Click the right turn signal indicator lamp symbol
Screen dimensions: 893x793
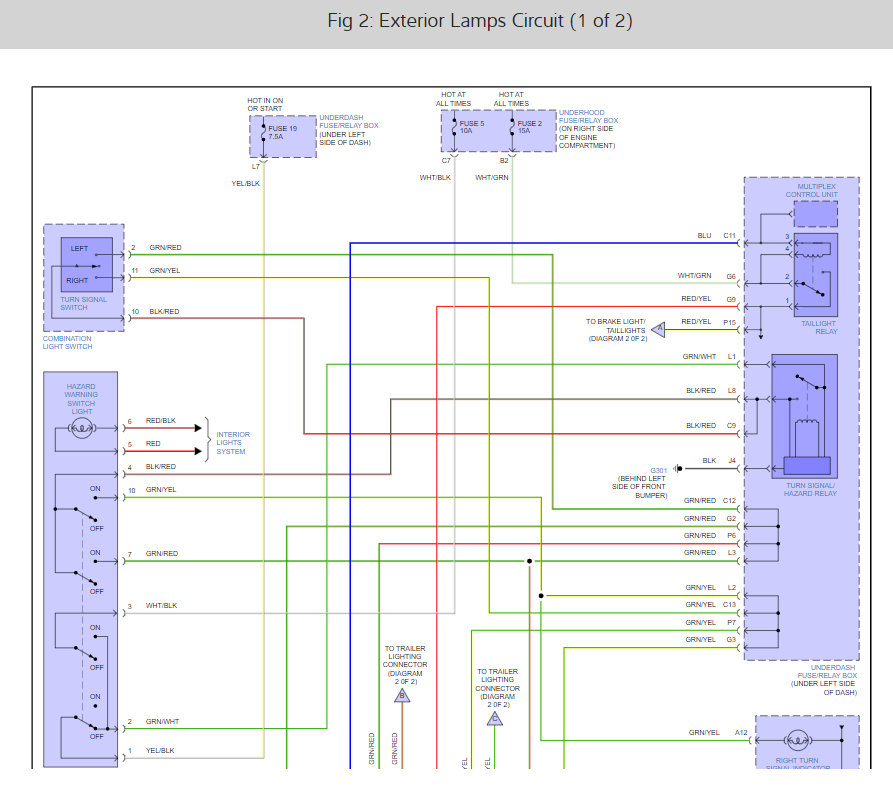797,740
